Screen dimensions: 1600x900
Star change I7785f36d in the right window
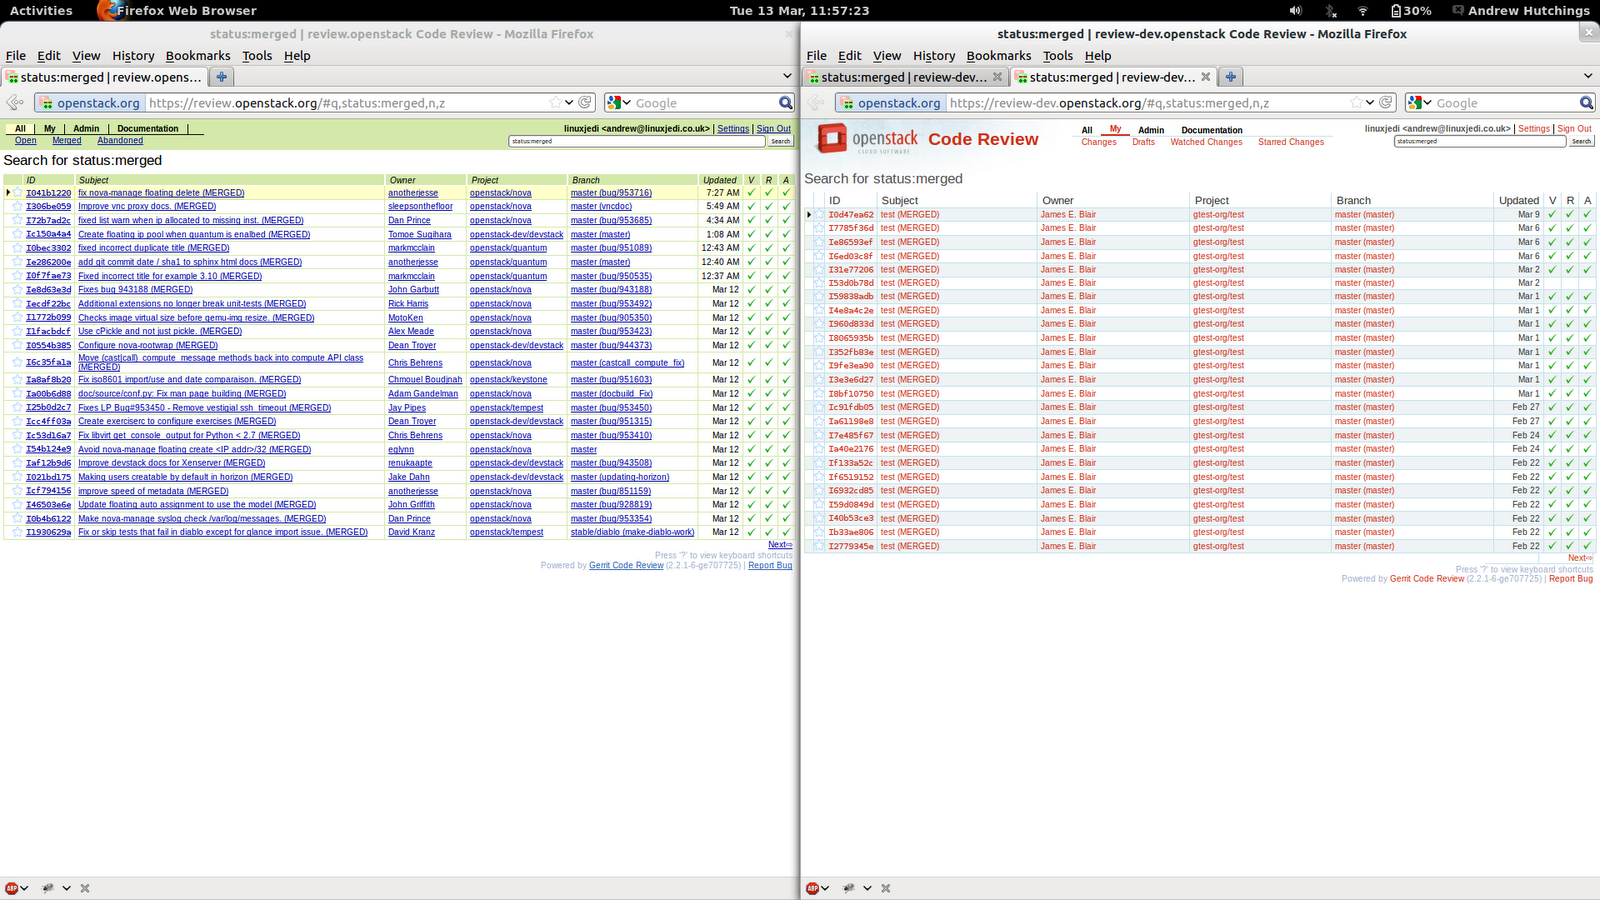click(x=819, y=228)
